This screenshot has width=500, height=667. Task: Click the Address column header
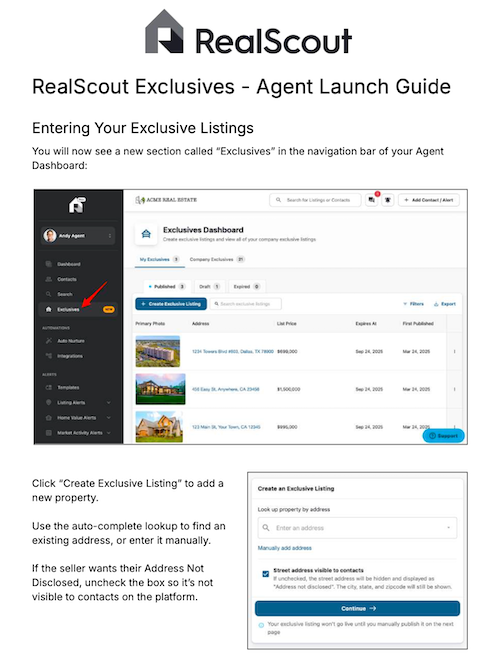click(200, 324)
